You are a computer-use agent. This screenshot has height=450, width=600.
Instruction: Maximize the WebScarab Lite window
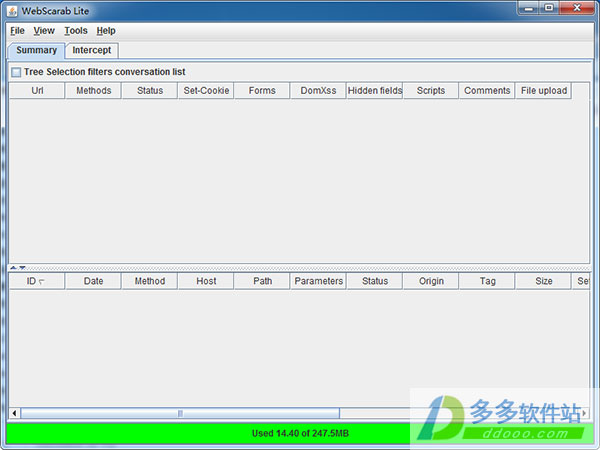549,8
